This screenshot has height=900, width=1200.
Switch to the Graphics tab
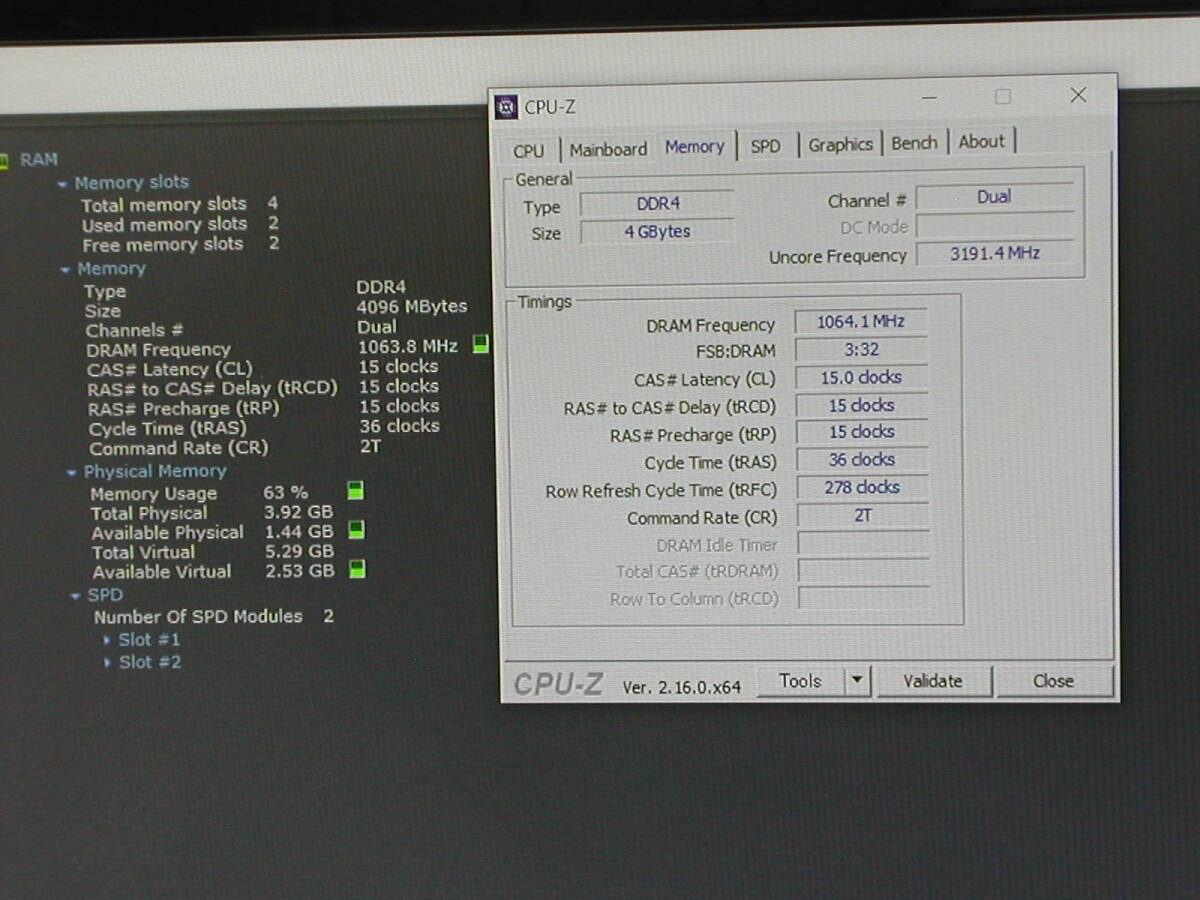point(840,144)
